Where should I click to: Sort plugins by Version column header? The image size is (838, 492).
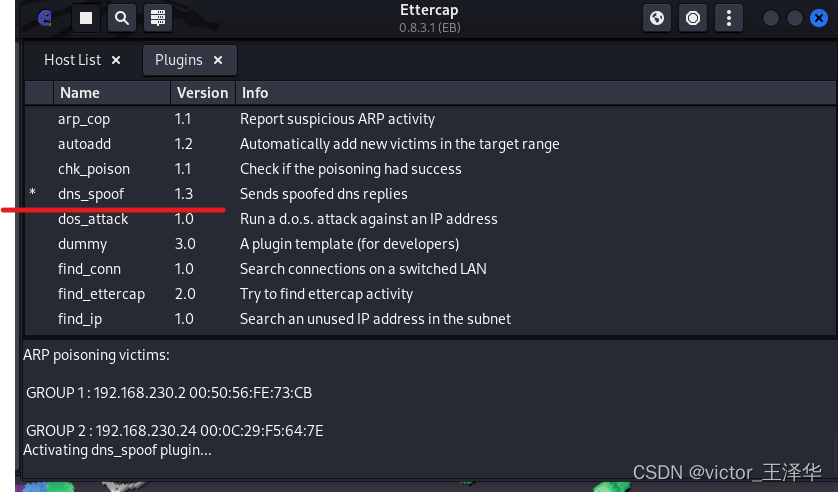point(202,93)
